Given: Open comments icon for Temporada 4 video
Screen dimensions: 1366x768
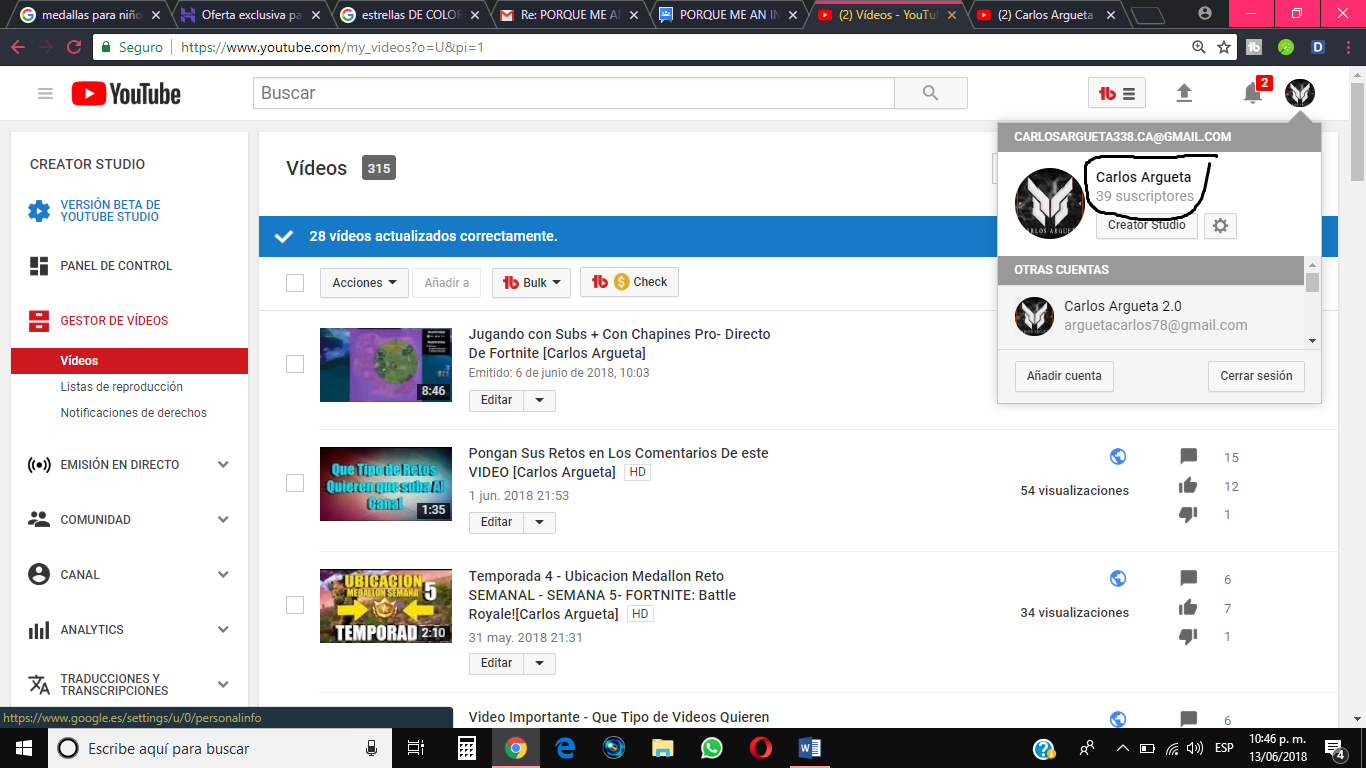Looking at the screenshot, I should click(x=1188, y=579).
